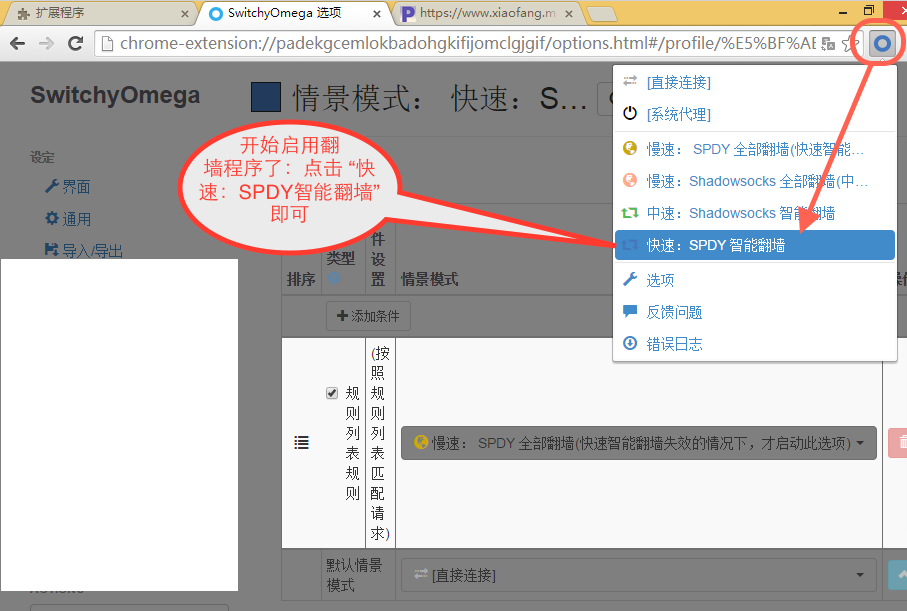
Task: Open 选项 from the popup menu
Action: pyautogui.click(x=755, y=280)
